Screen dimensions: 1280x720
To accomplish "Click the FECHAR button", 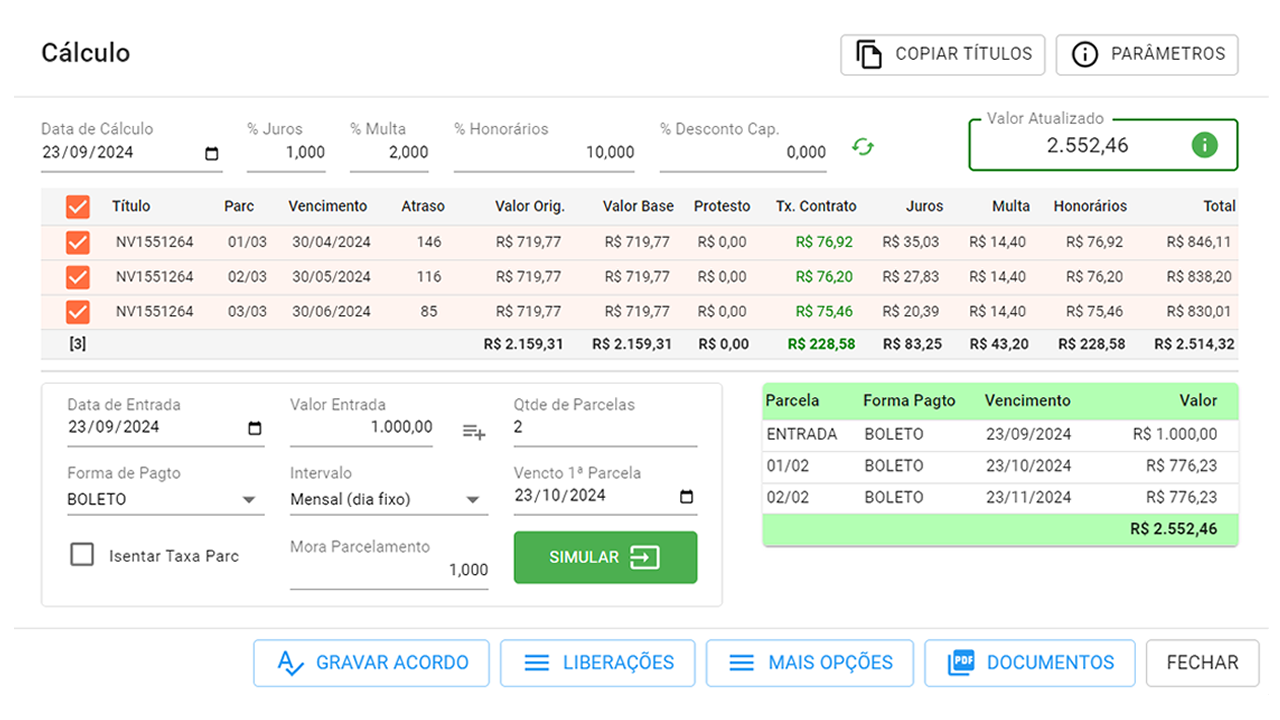I will 1202,663.
